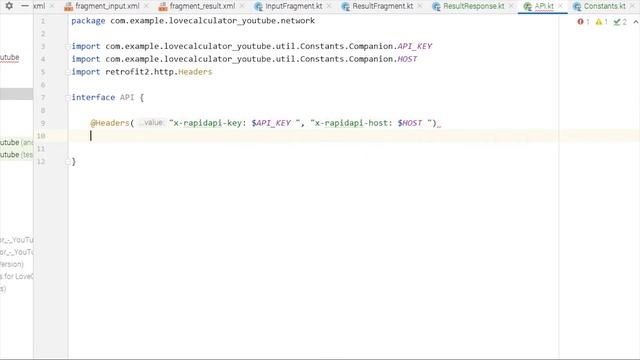The width and height of the screenshot is (640, 360).
Task: Click the closing fold marker at line 12
Action: 68,162
